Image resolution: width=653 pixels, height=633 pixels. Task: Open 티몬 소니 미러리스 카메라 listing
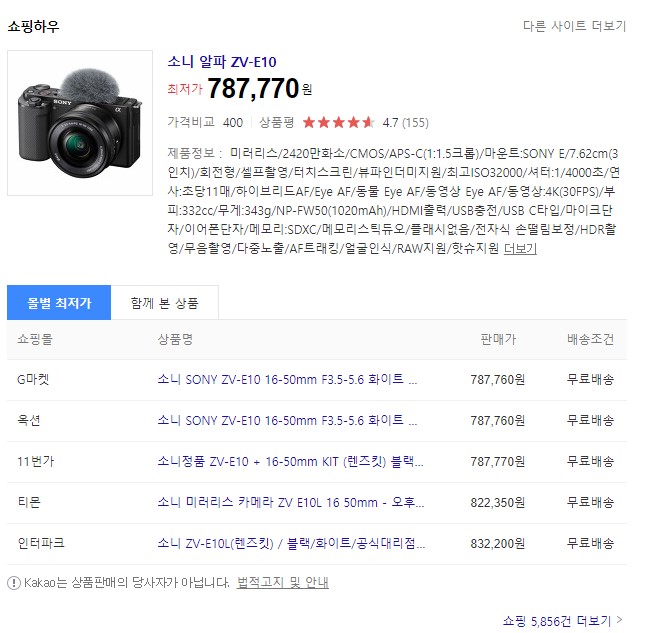[291, 502]
